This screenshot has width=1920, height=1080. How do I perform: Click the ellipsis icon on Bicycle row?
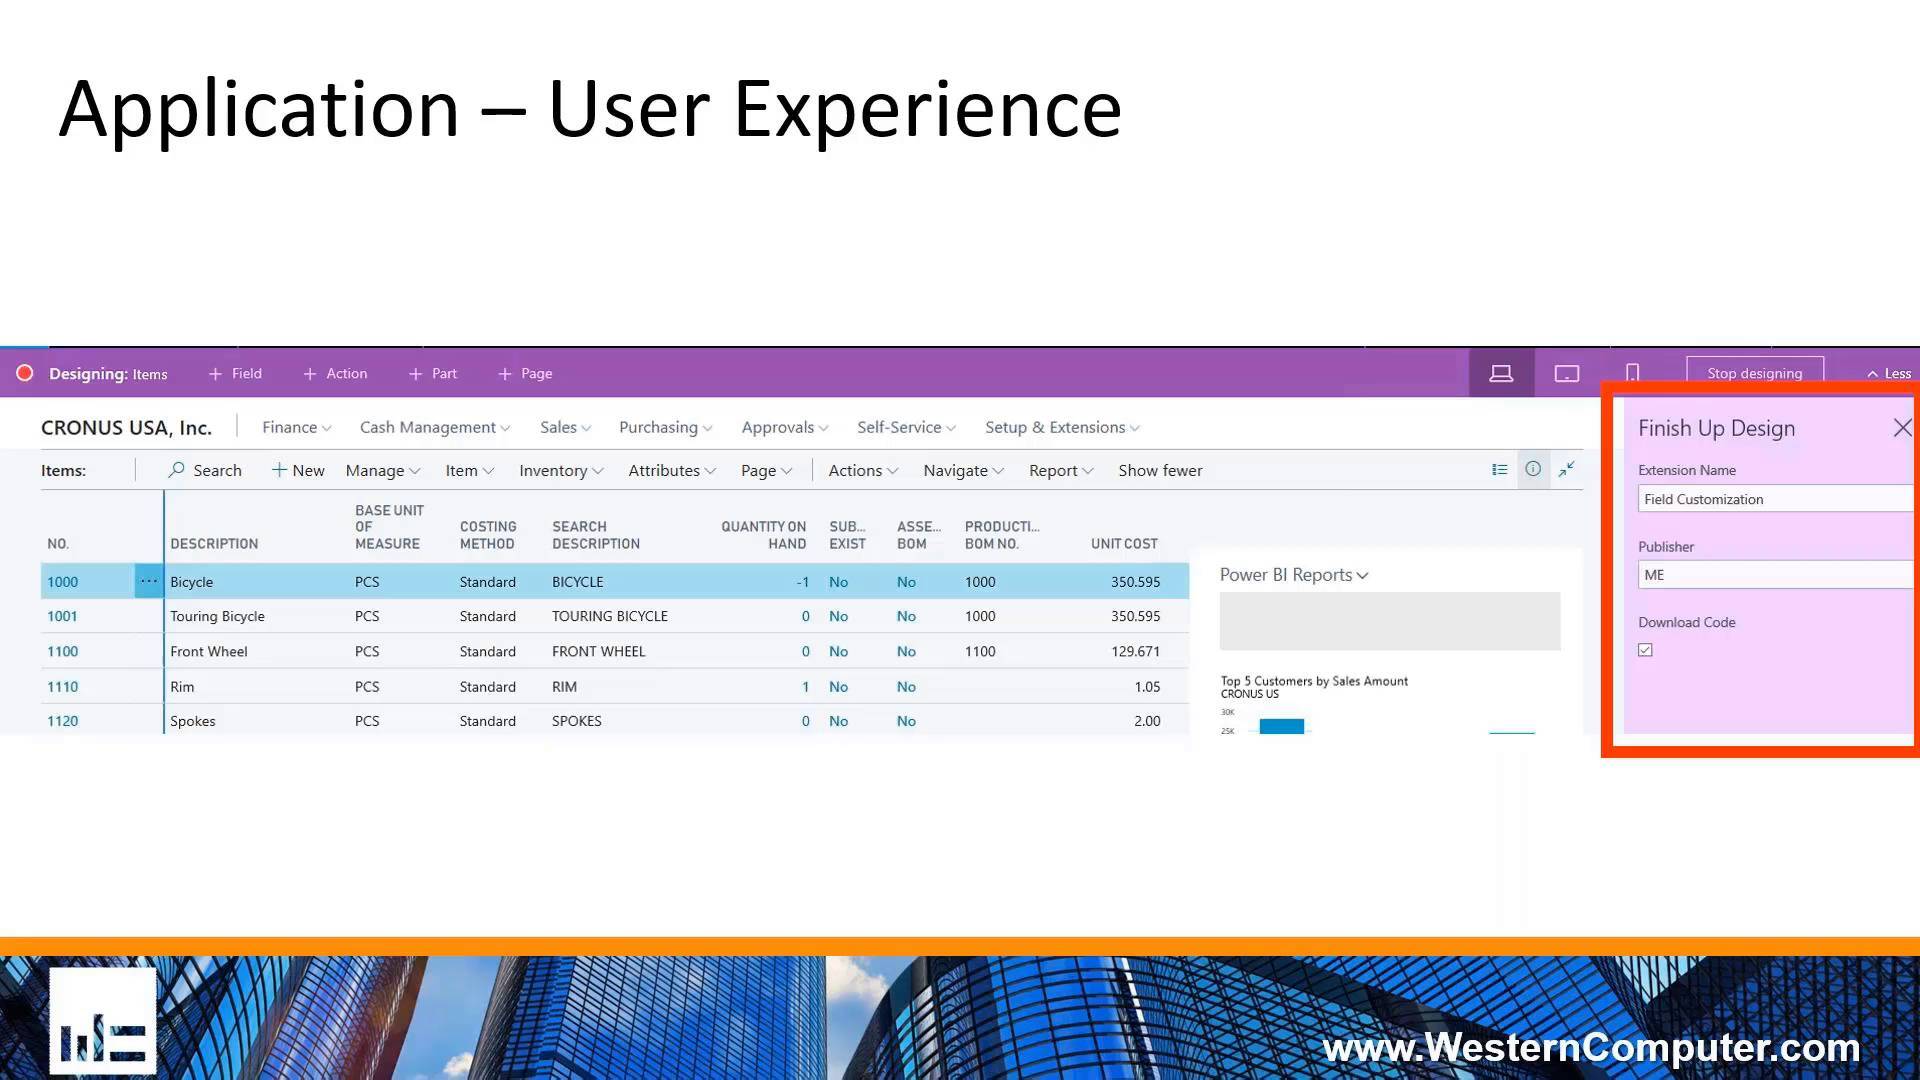pos(148,581)
